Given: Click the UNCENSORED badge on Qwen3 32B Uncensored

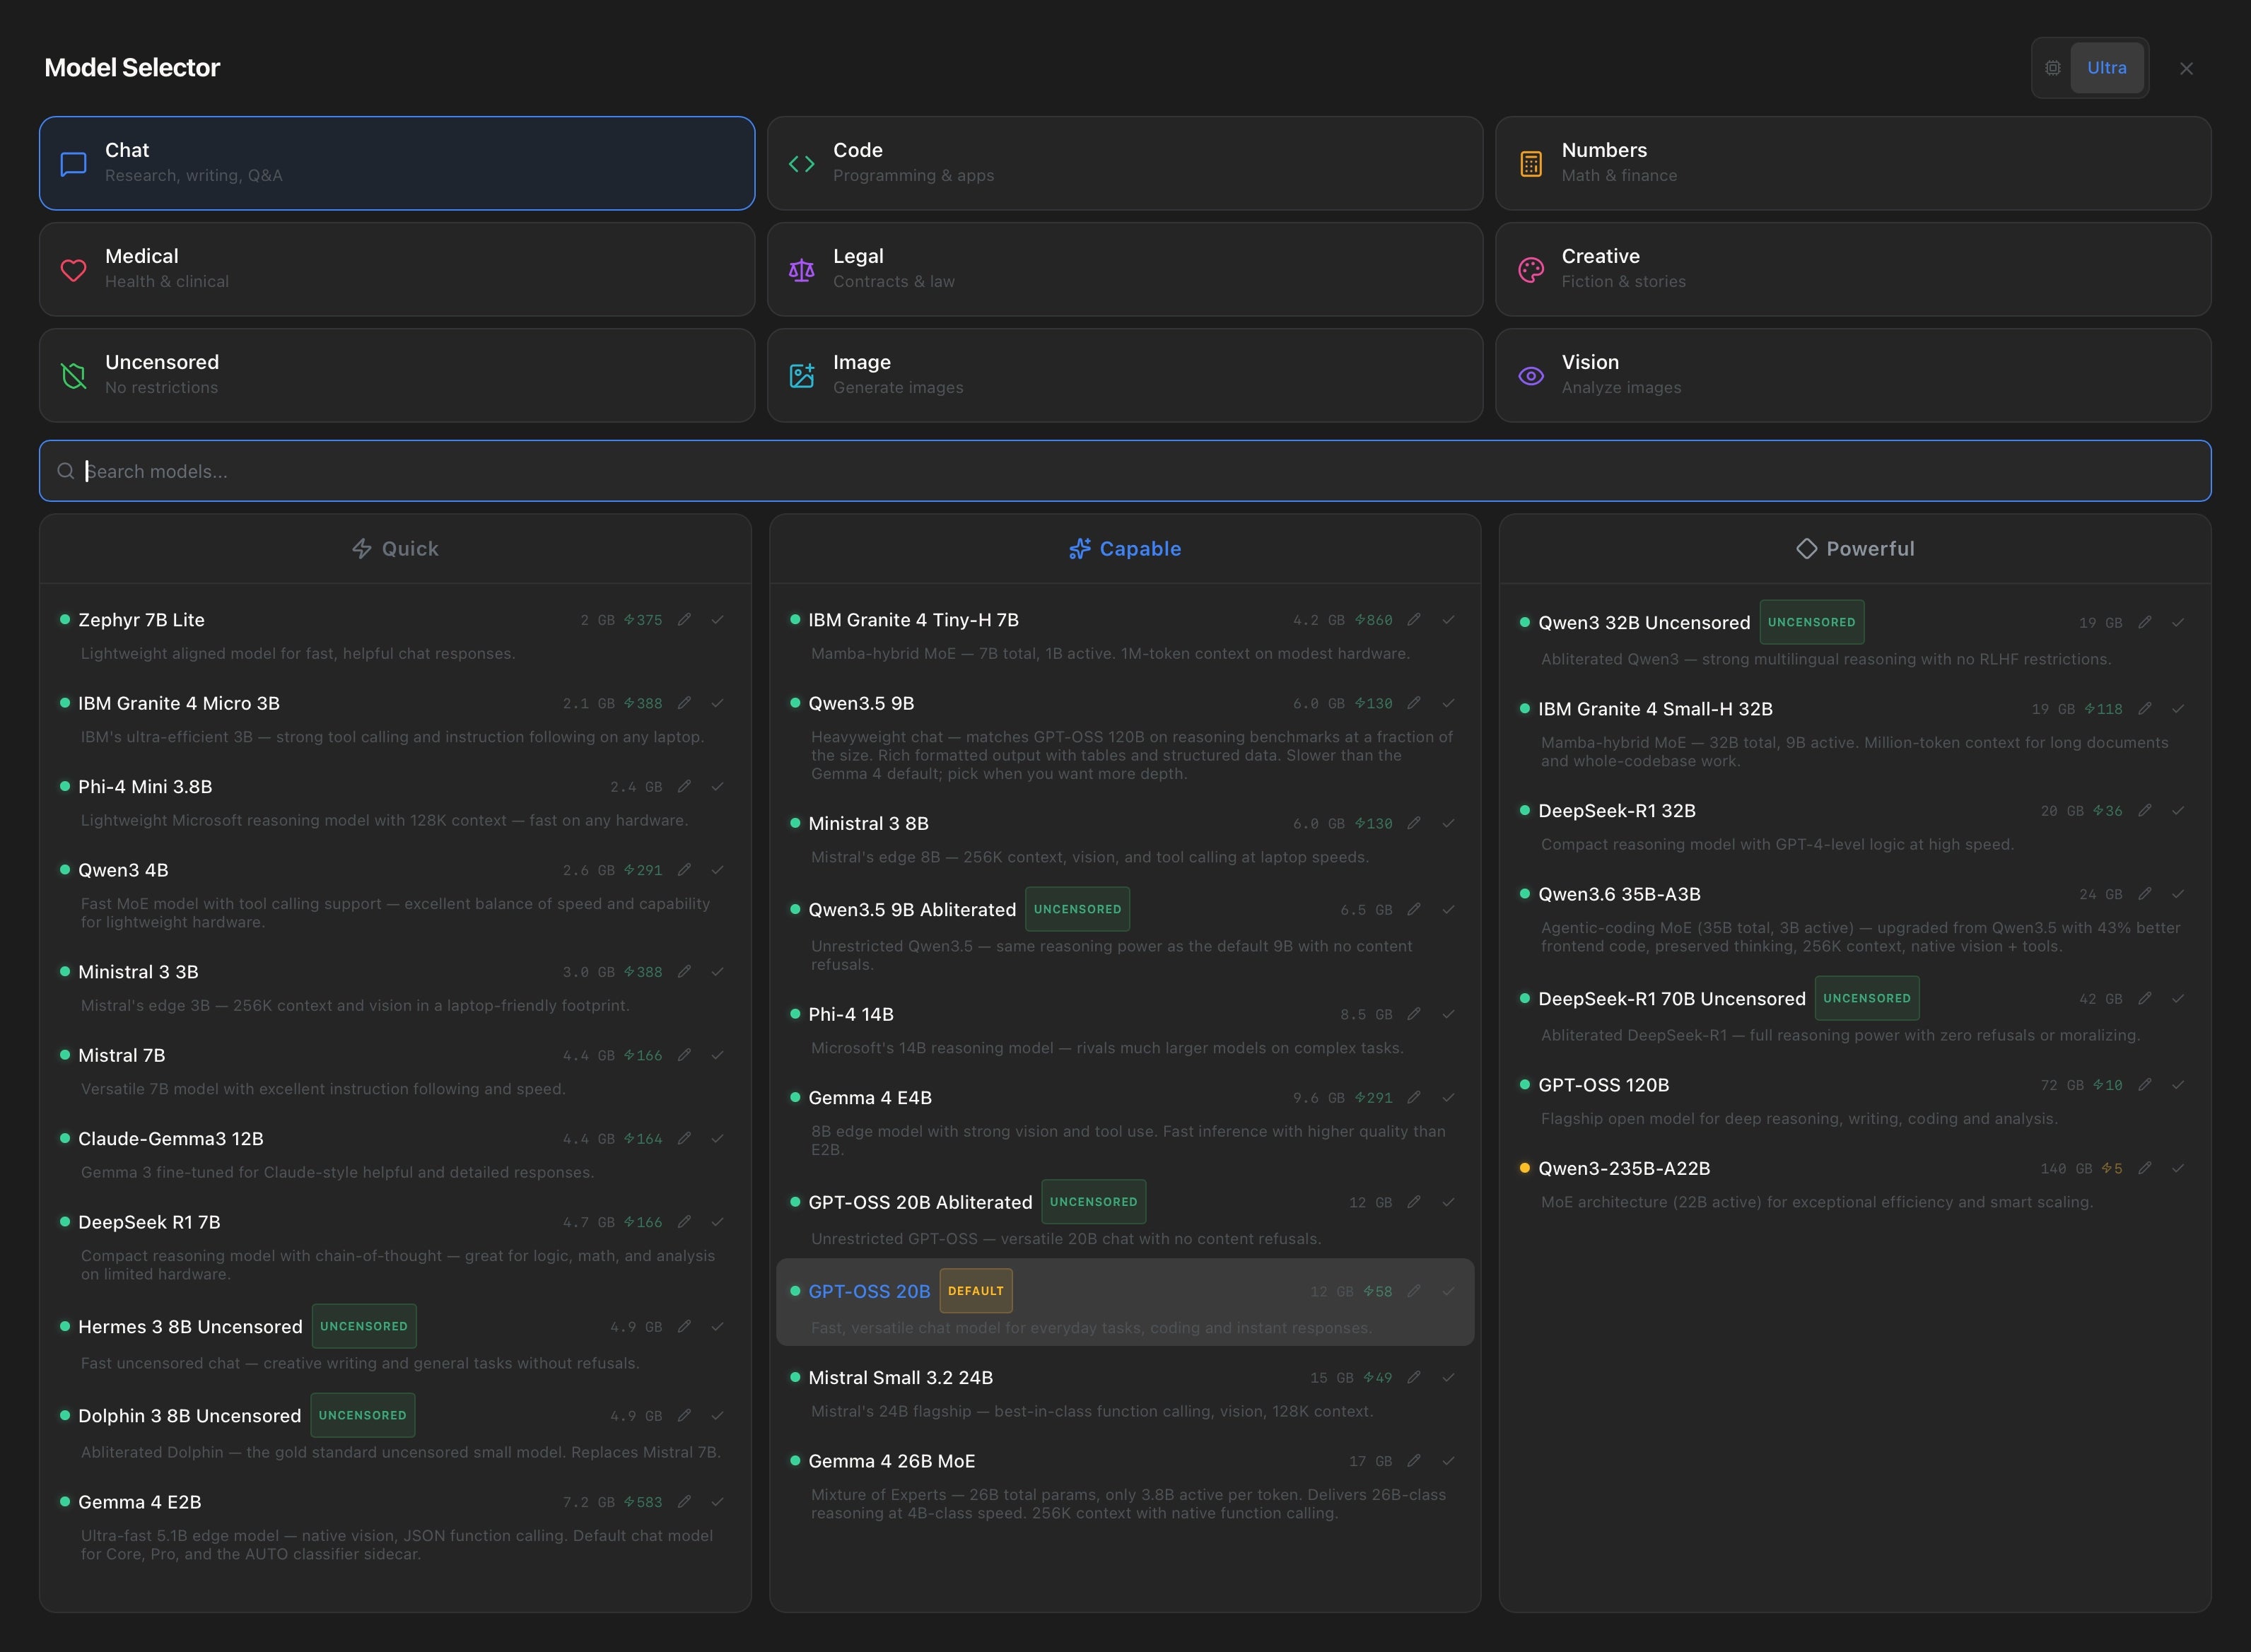Looking at the screenshot, I should (x=1811, y=622).
